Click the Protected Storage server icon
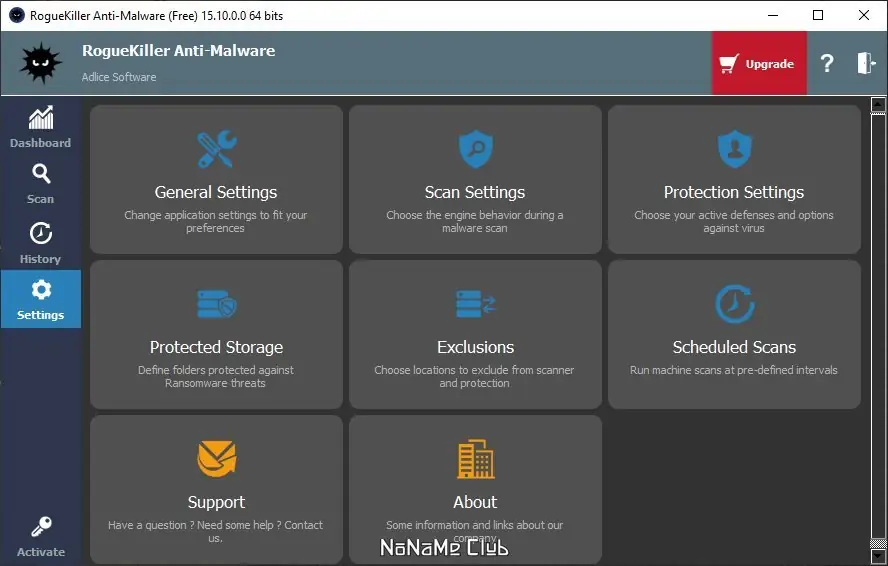Viewport: 888px width, 566px height. tap(216, 305)
